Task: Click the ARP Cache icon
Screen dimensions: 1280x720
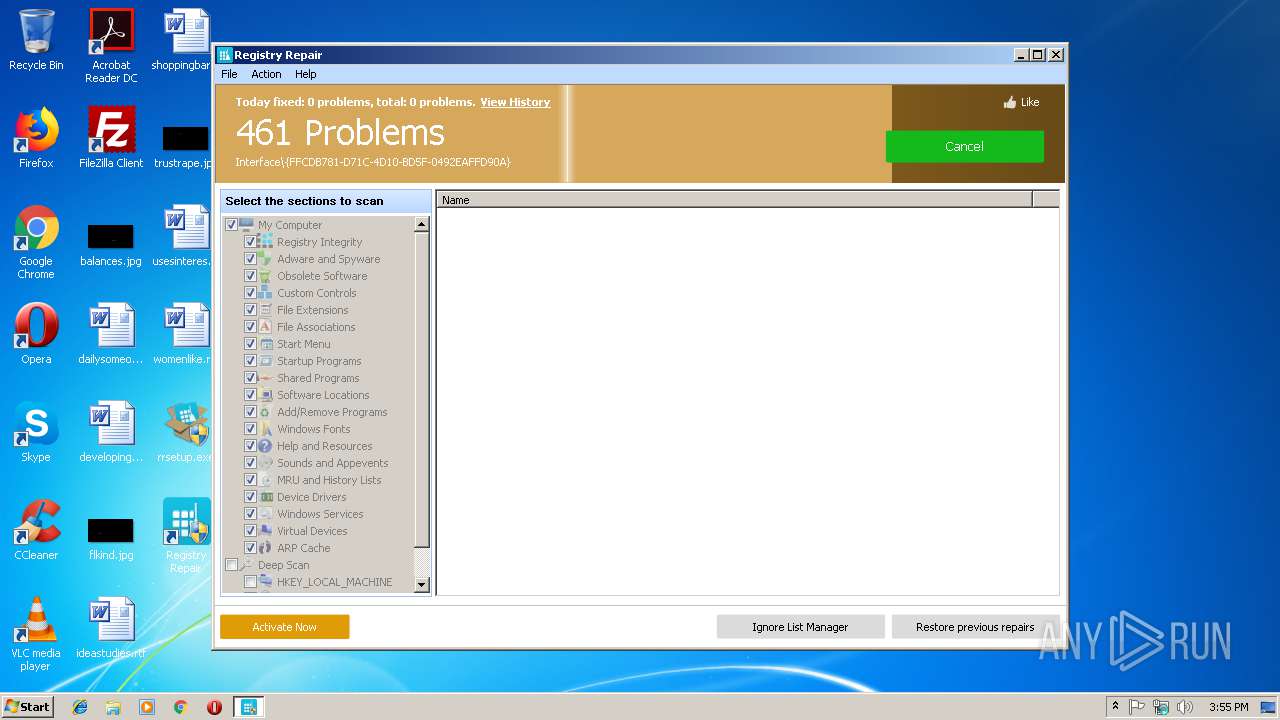Action: (x=266, y=548)
